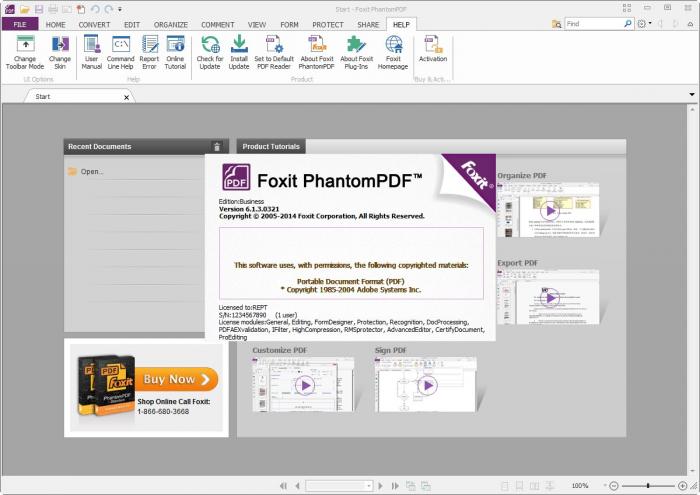This screenshot has height=495, width=700.
Task: Click the Save icon in quick access toolbar
Action: 39,9
